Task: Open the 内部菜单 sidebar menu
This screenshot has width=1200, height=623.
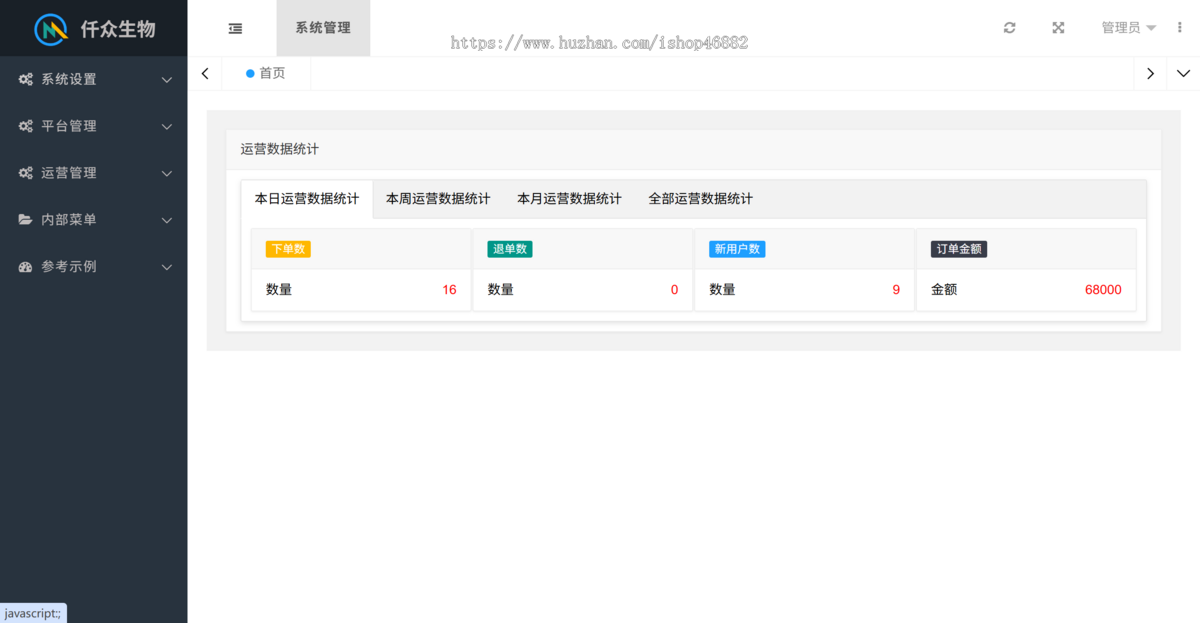Action: pyautogui.click(x=93, y=219)
